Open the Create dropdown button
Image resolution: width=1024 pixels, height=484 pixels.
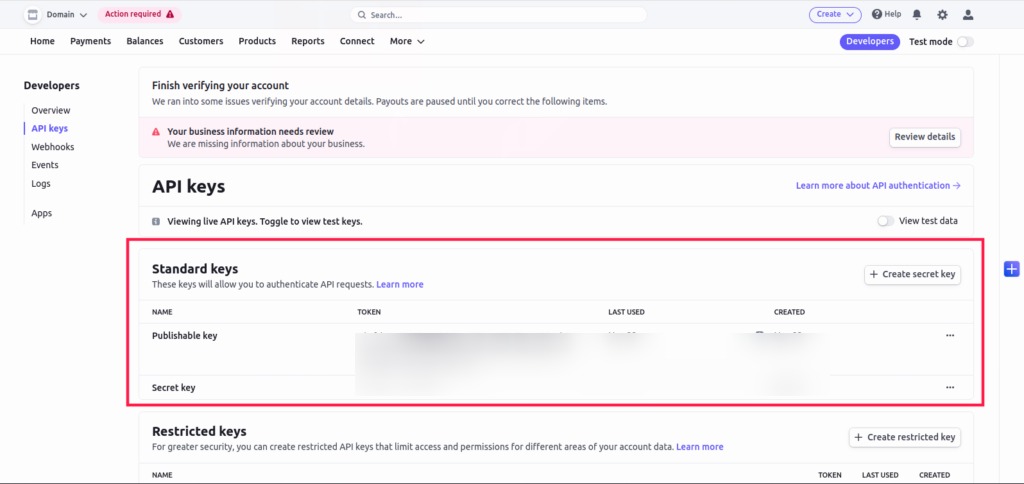[x=835, y=15]
